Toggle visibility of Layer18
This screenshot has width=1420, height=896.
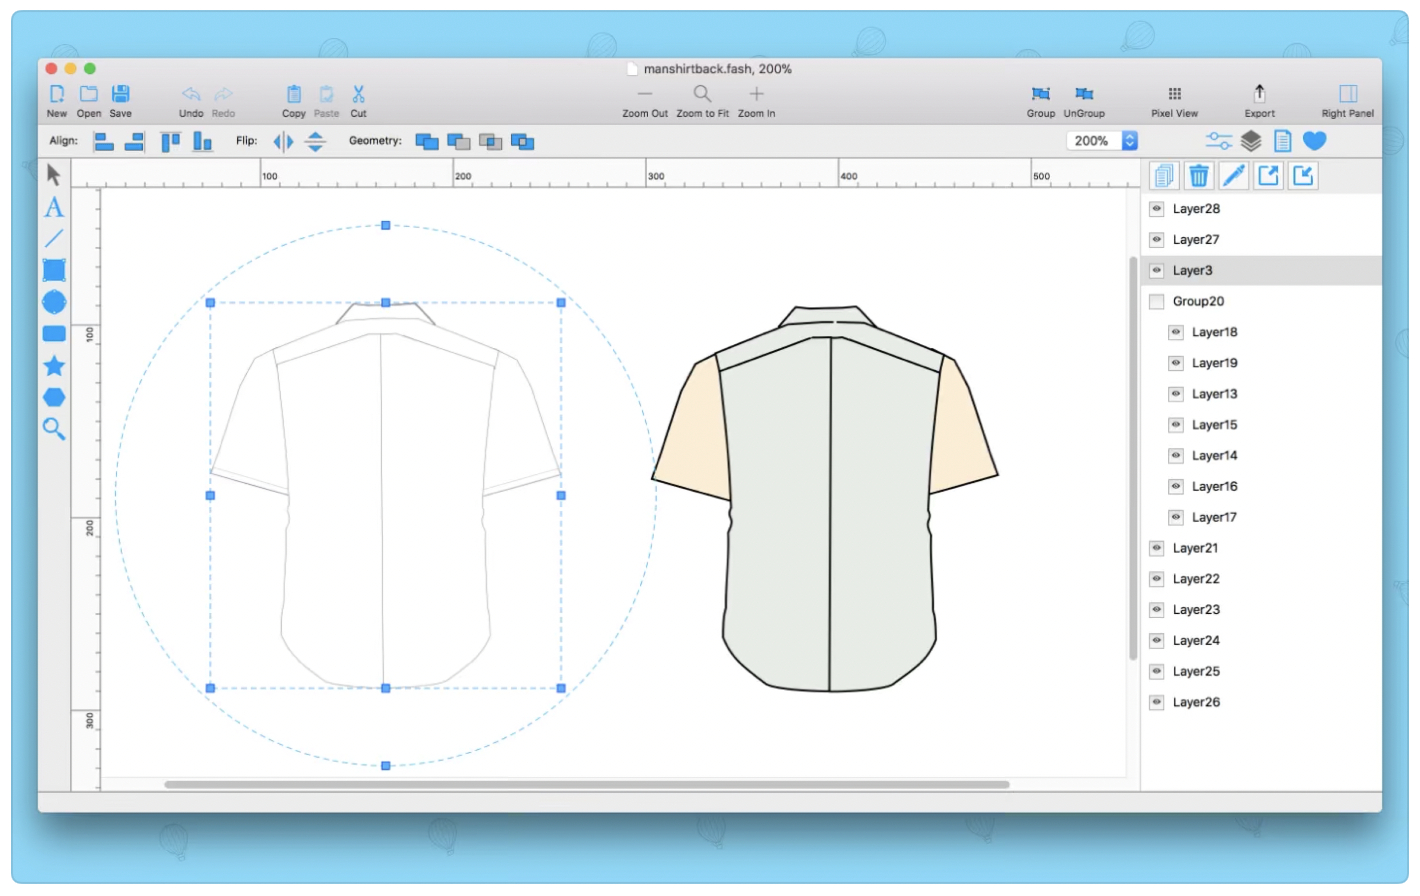[1176, 332]
